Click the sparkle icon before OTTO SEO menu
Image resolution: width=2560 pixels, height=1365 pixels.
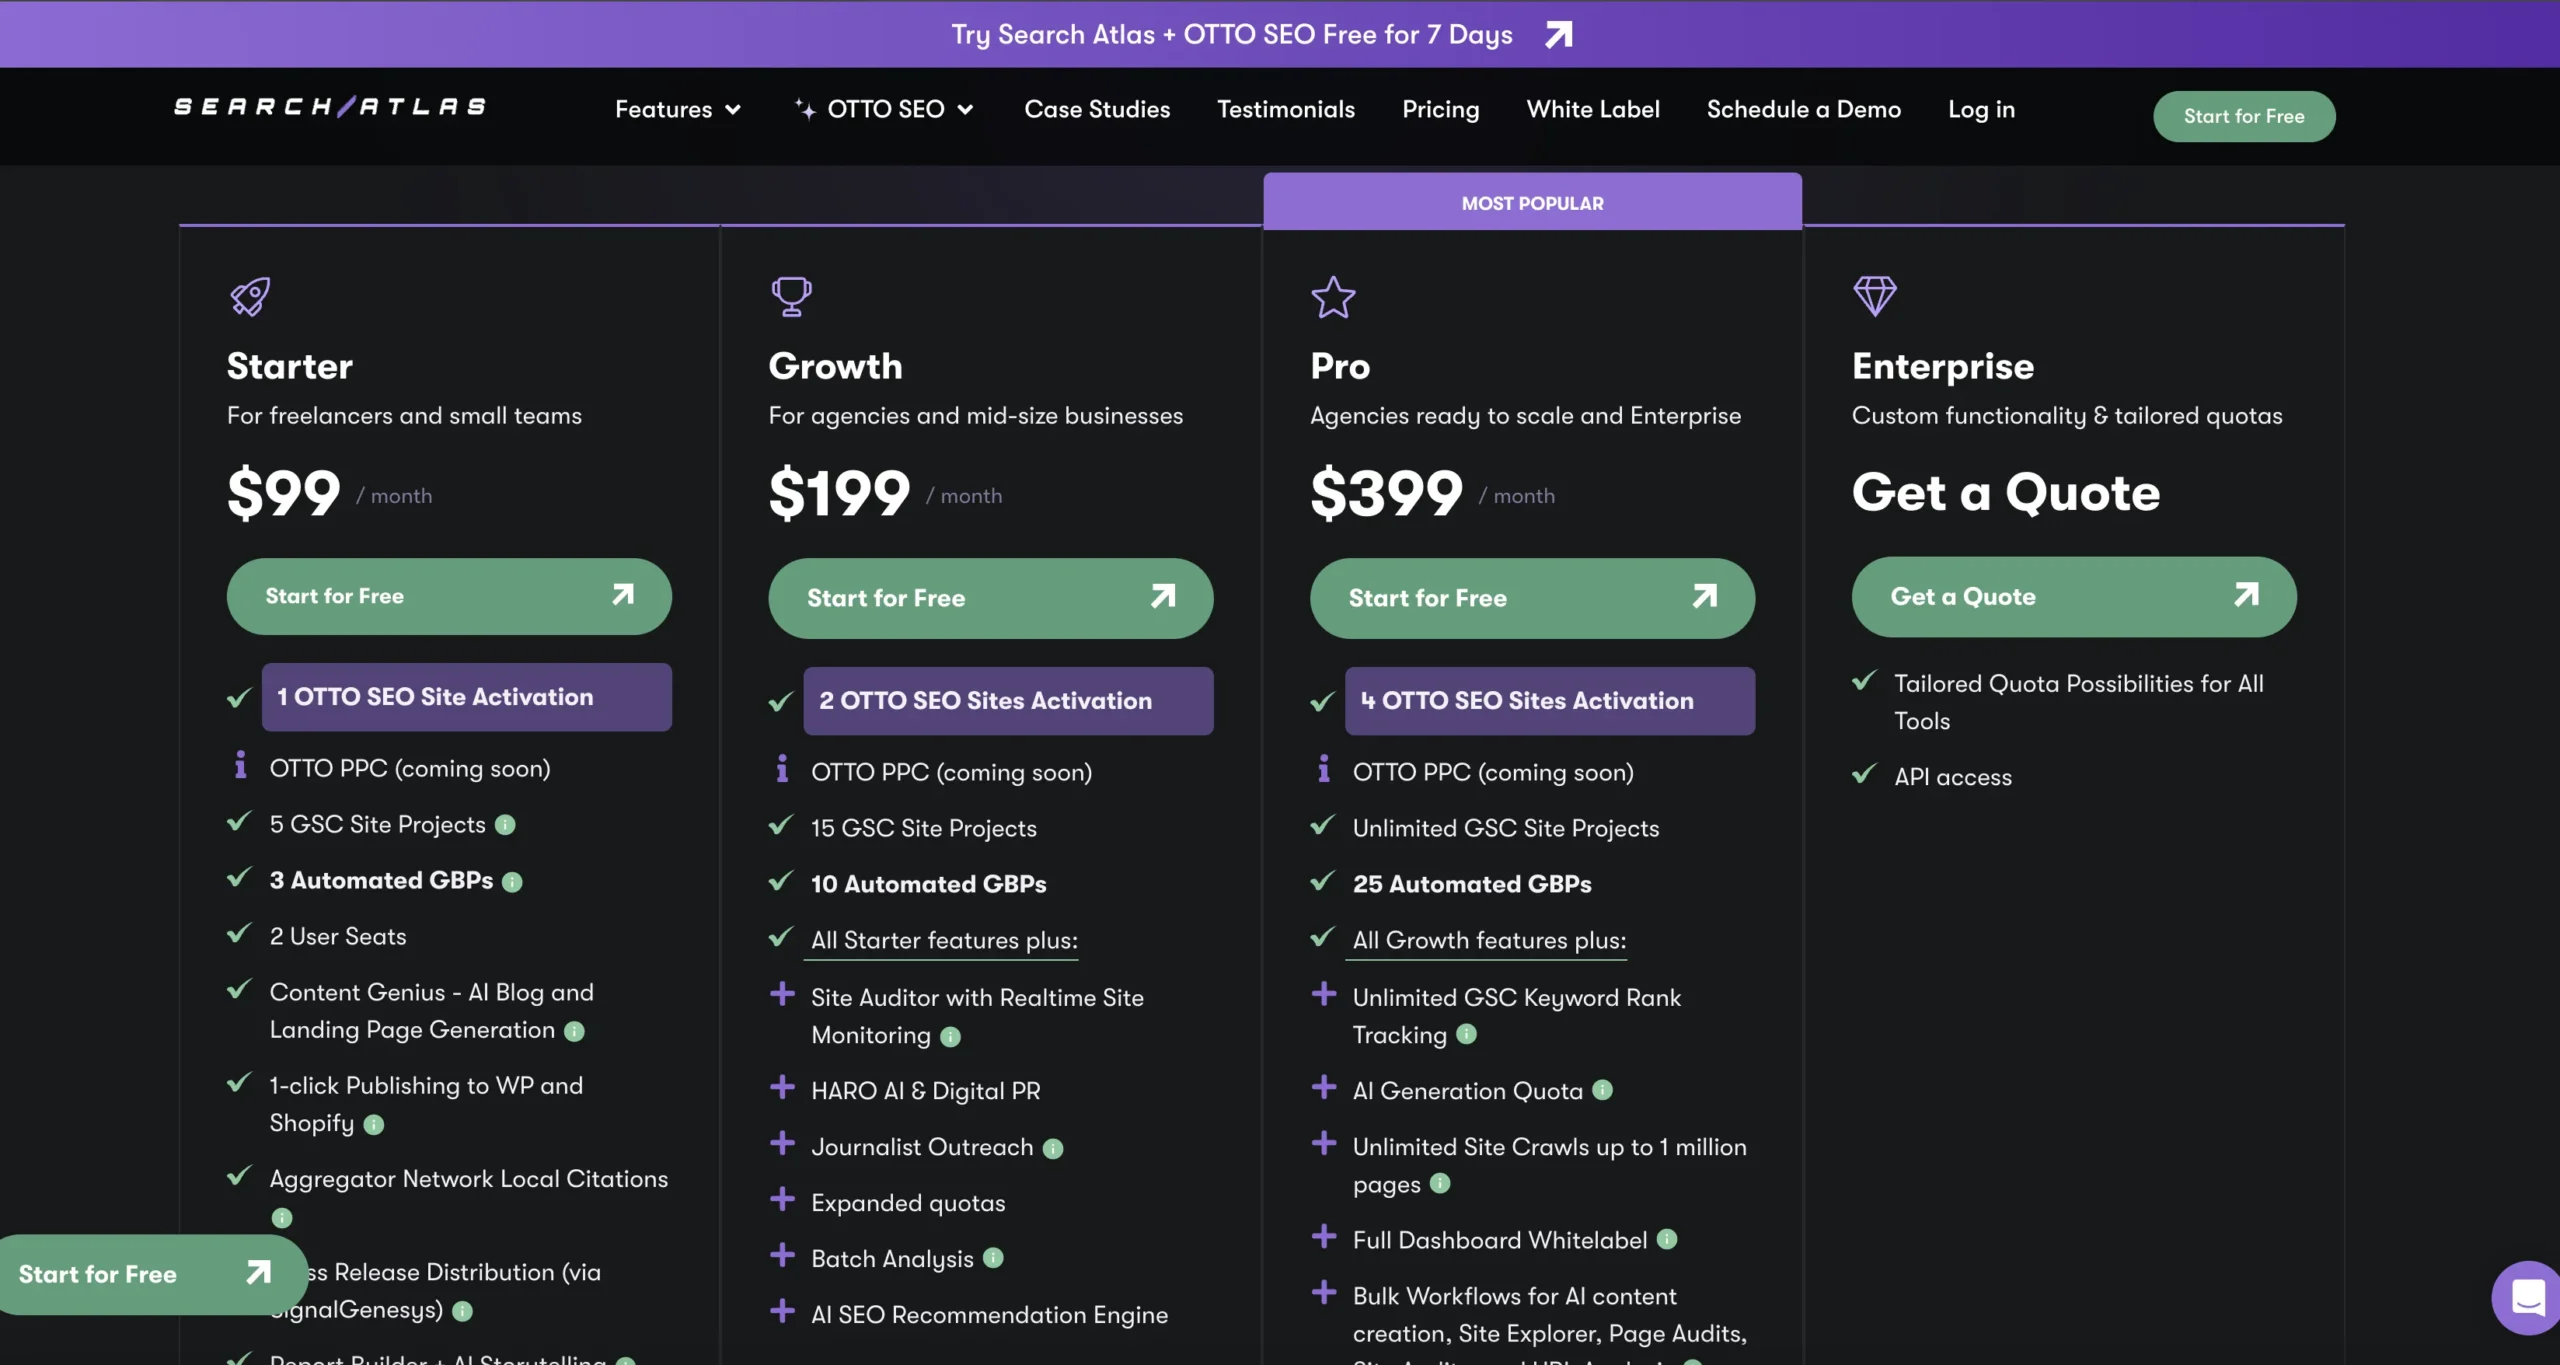[805, 109]
